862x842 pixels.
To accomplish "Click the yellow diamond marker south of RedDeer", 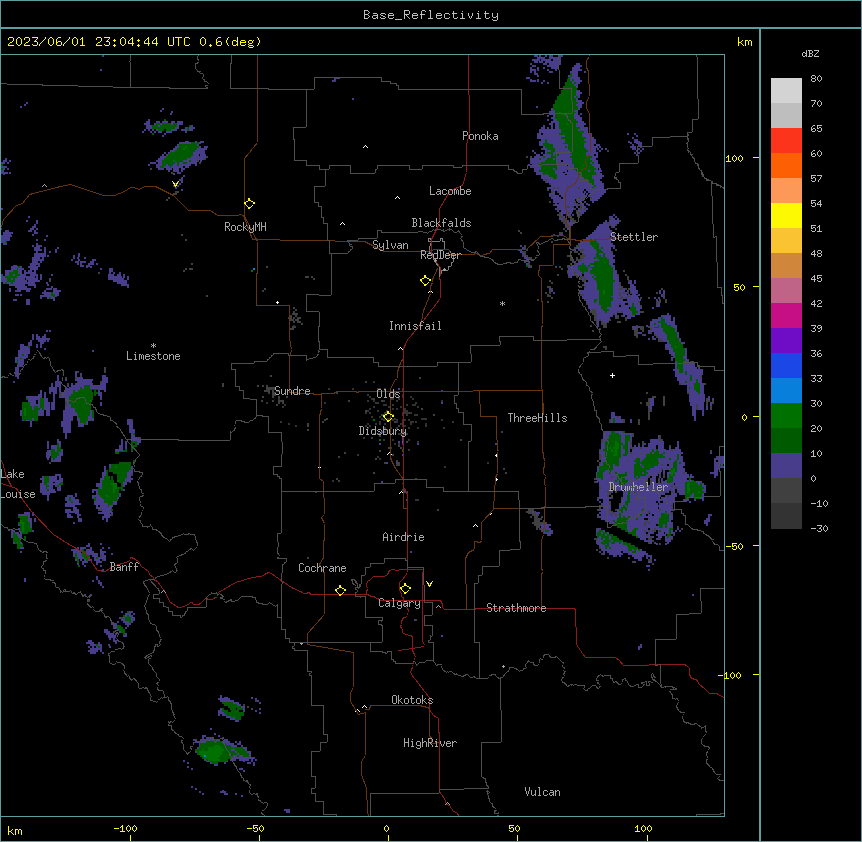I will pos(426,281).
